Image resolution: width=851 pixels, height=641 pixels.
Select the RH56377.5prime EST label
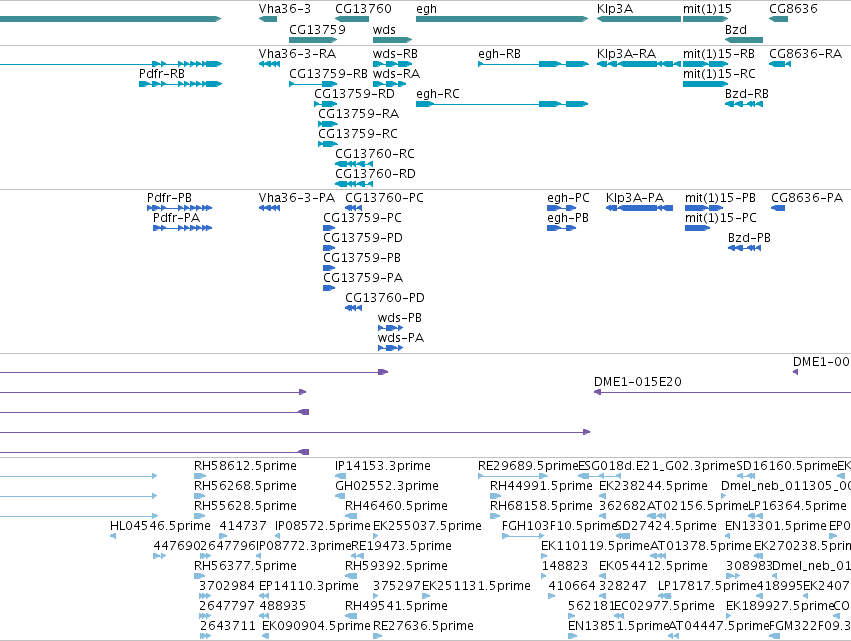coord(245,566)
